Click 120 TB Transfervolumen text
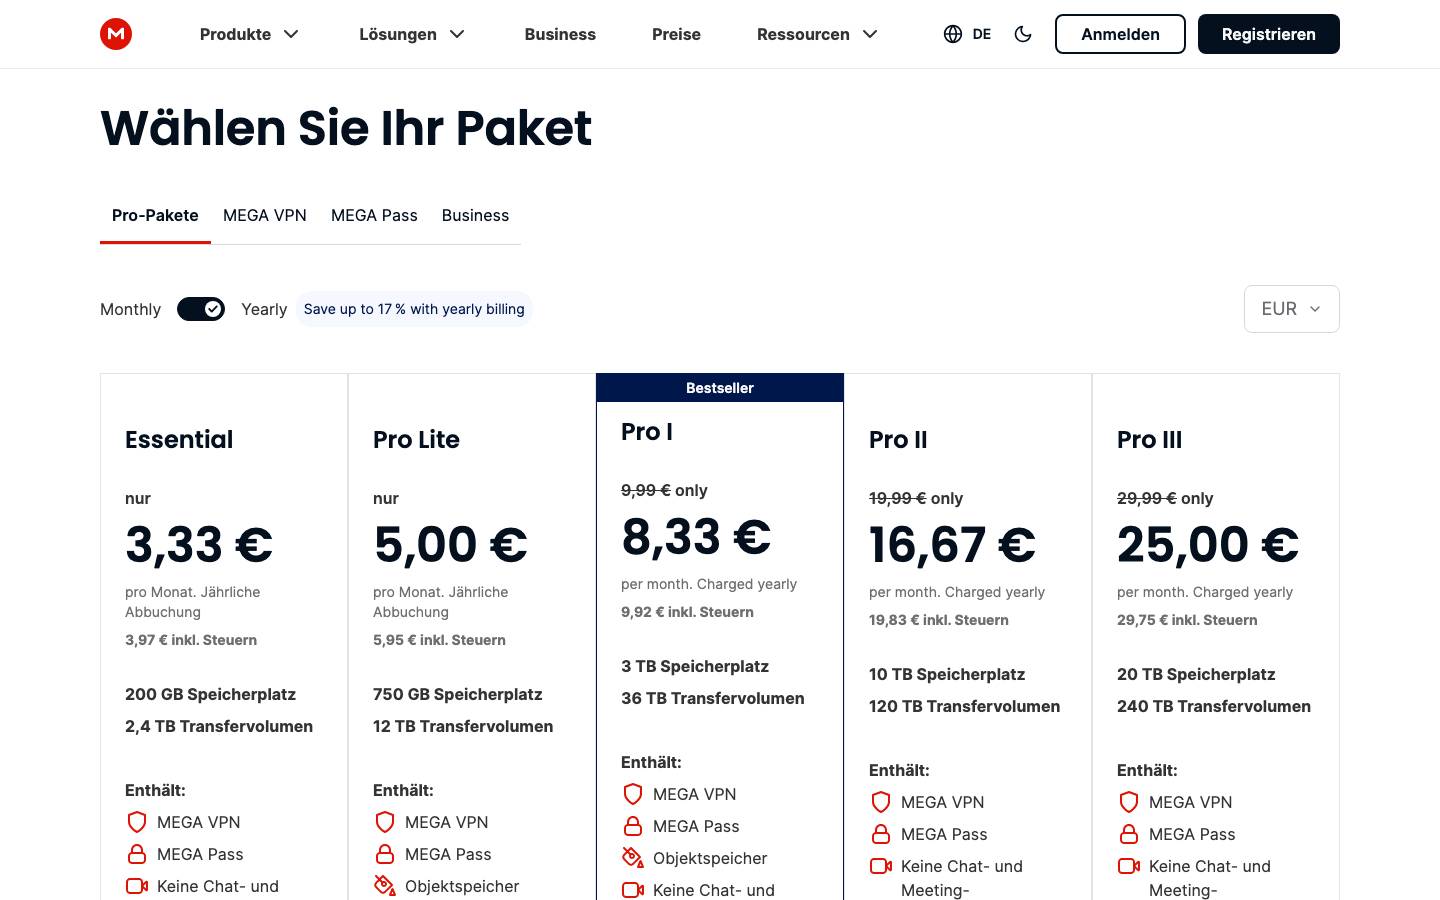The image size is (1440, 900). [964, 706]
